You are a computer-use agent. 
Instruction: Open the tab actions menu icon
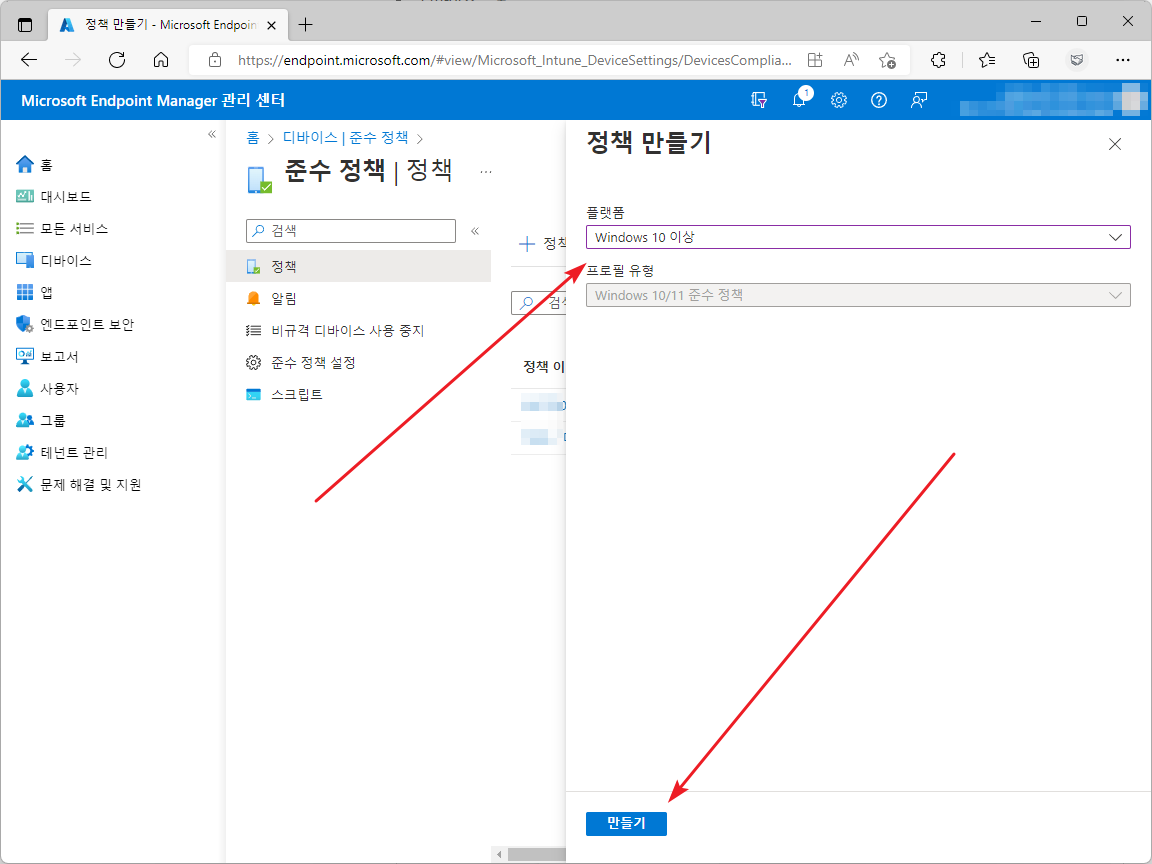coord(25,25)
